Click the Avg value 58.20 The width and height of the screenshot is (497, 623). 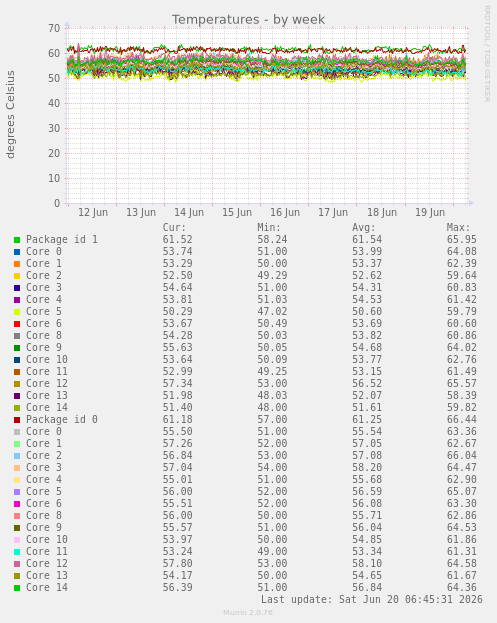coord(367,468)
